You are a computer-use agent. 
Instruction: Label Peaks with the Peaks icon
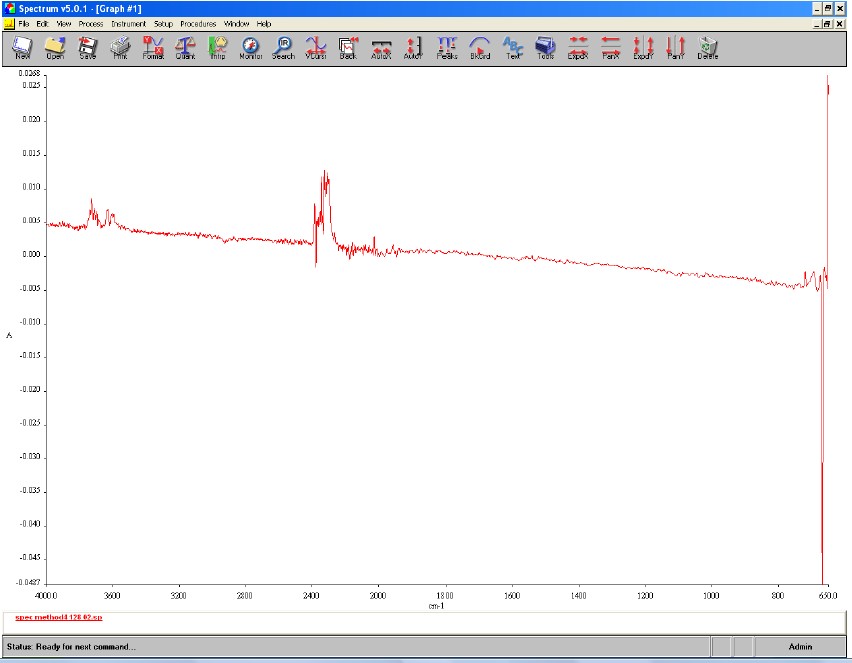click(447, 48)
